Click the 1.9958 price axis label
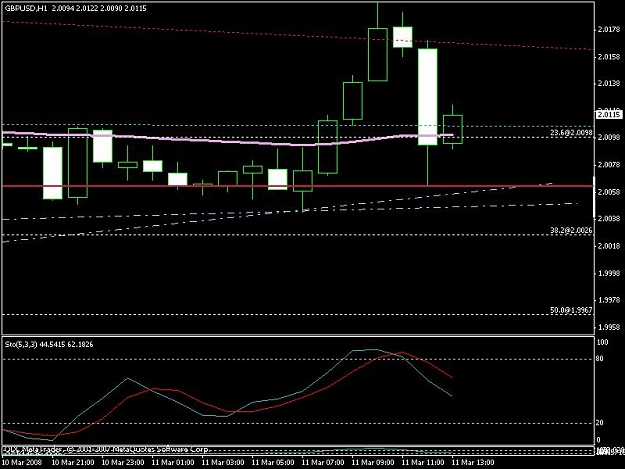This screenshot has height=469, width=625. pyautogui.click(x=609, y=327)
